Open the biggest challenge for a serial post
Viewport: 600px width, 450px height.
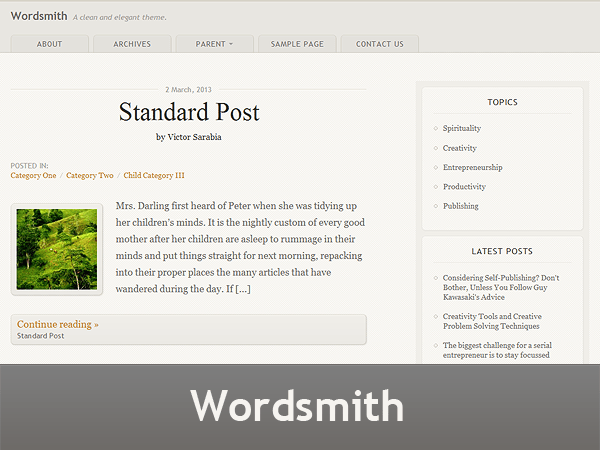pos(497,350)
